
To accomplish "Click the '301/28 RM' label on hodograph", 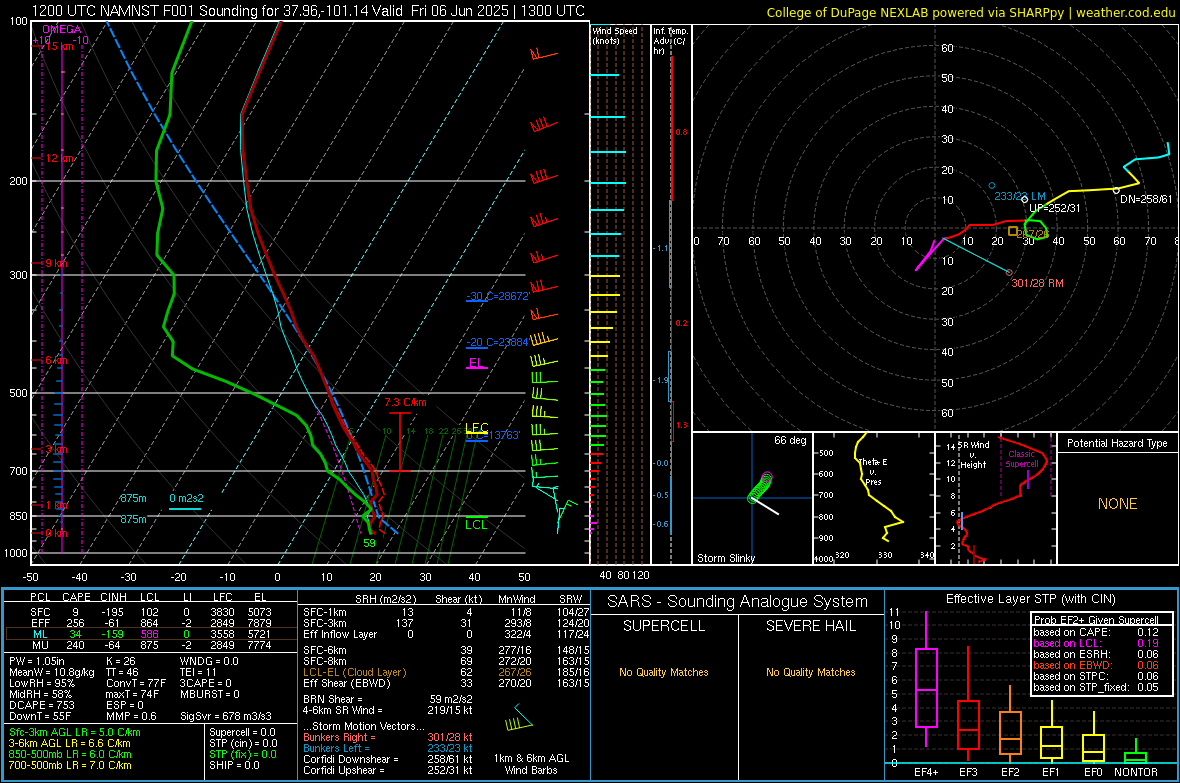I will pos(1037,283).
